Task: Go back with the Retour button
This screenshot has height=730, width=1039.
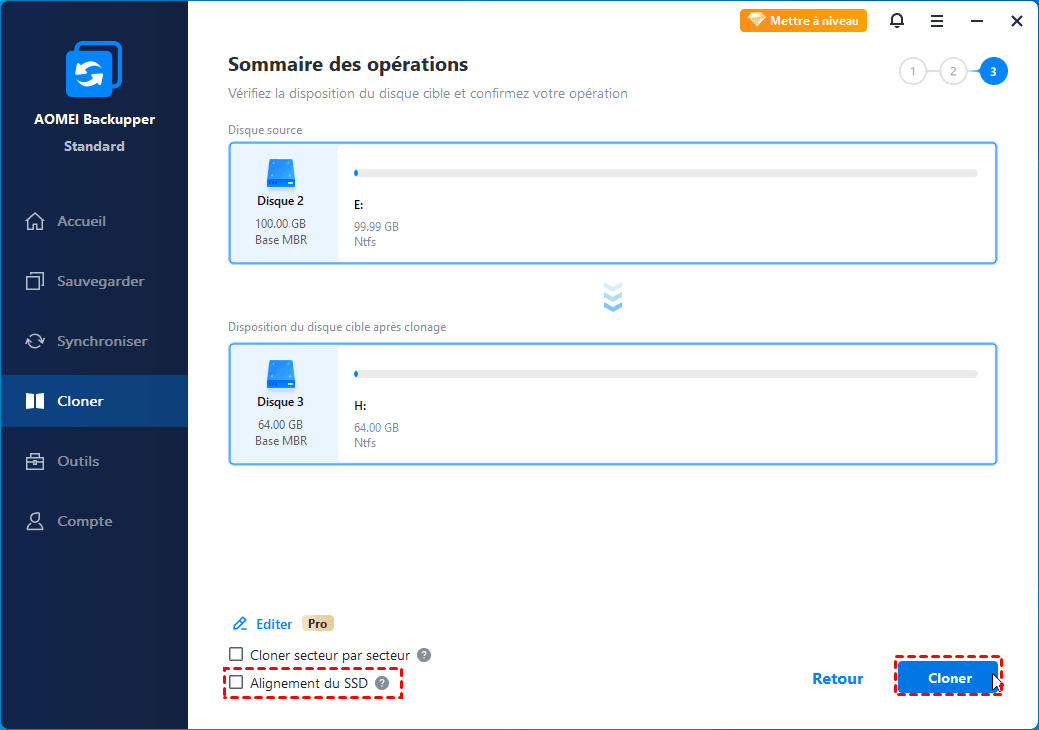Action: (x=838, y=678)
